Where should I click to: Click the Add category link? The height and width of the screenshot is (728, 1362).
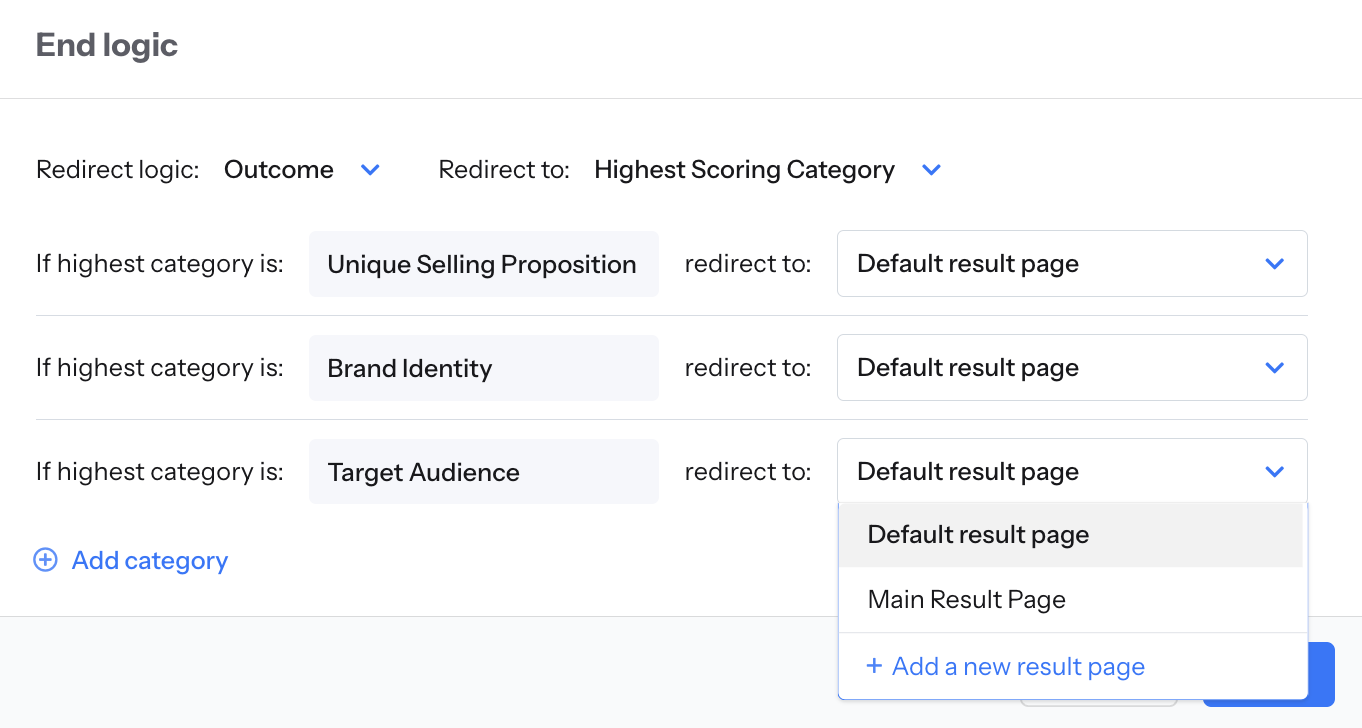click(150, 561)
